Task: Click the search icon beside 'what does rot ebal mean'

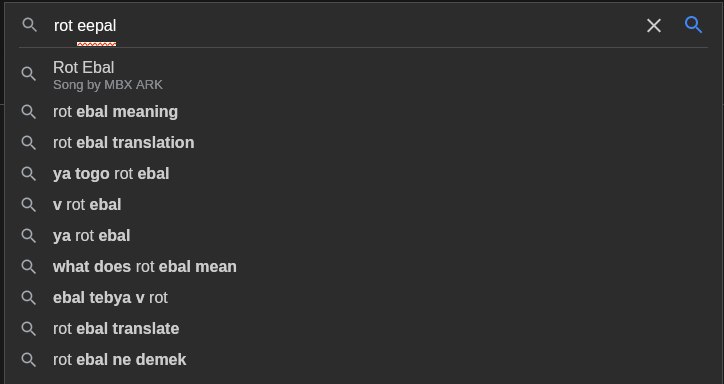Action: coord(29,266)
